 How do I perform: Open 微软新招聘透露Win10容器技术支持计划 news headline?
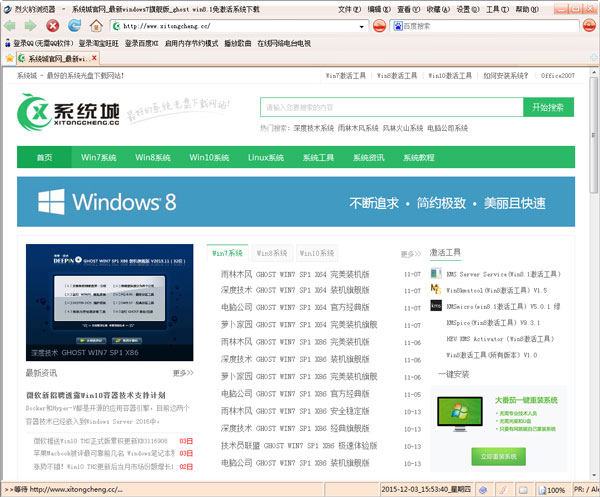(x=96, y=395)
